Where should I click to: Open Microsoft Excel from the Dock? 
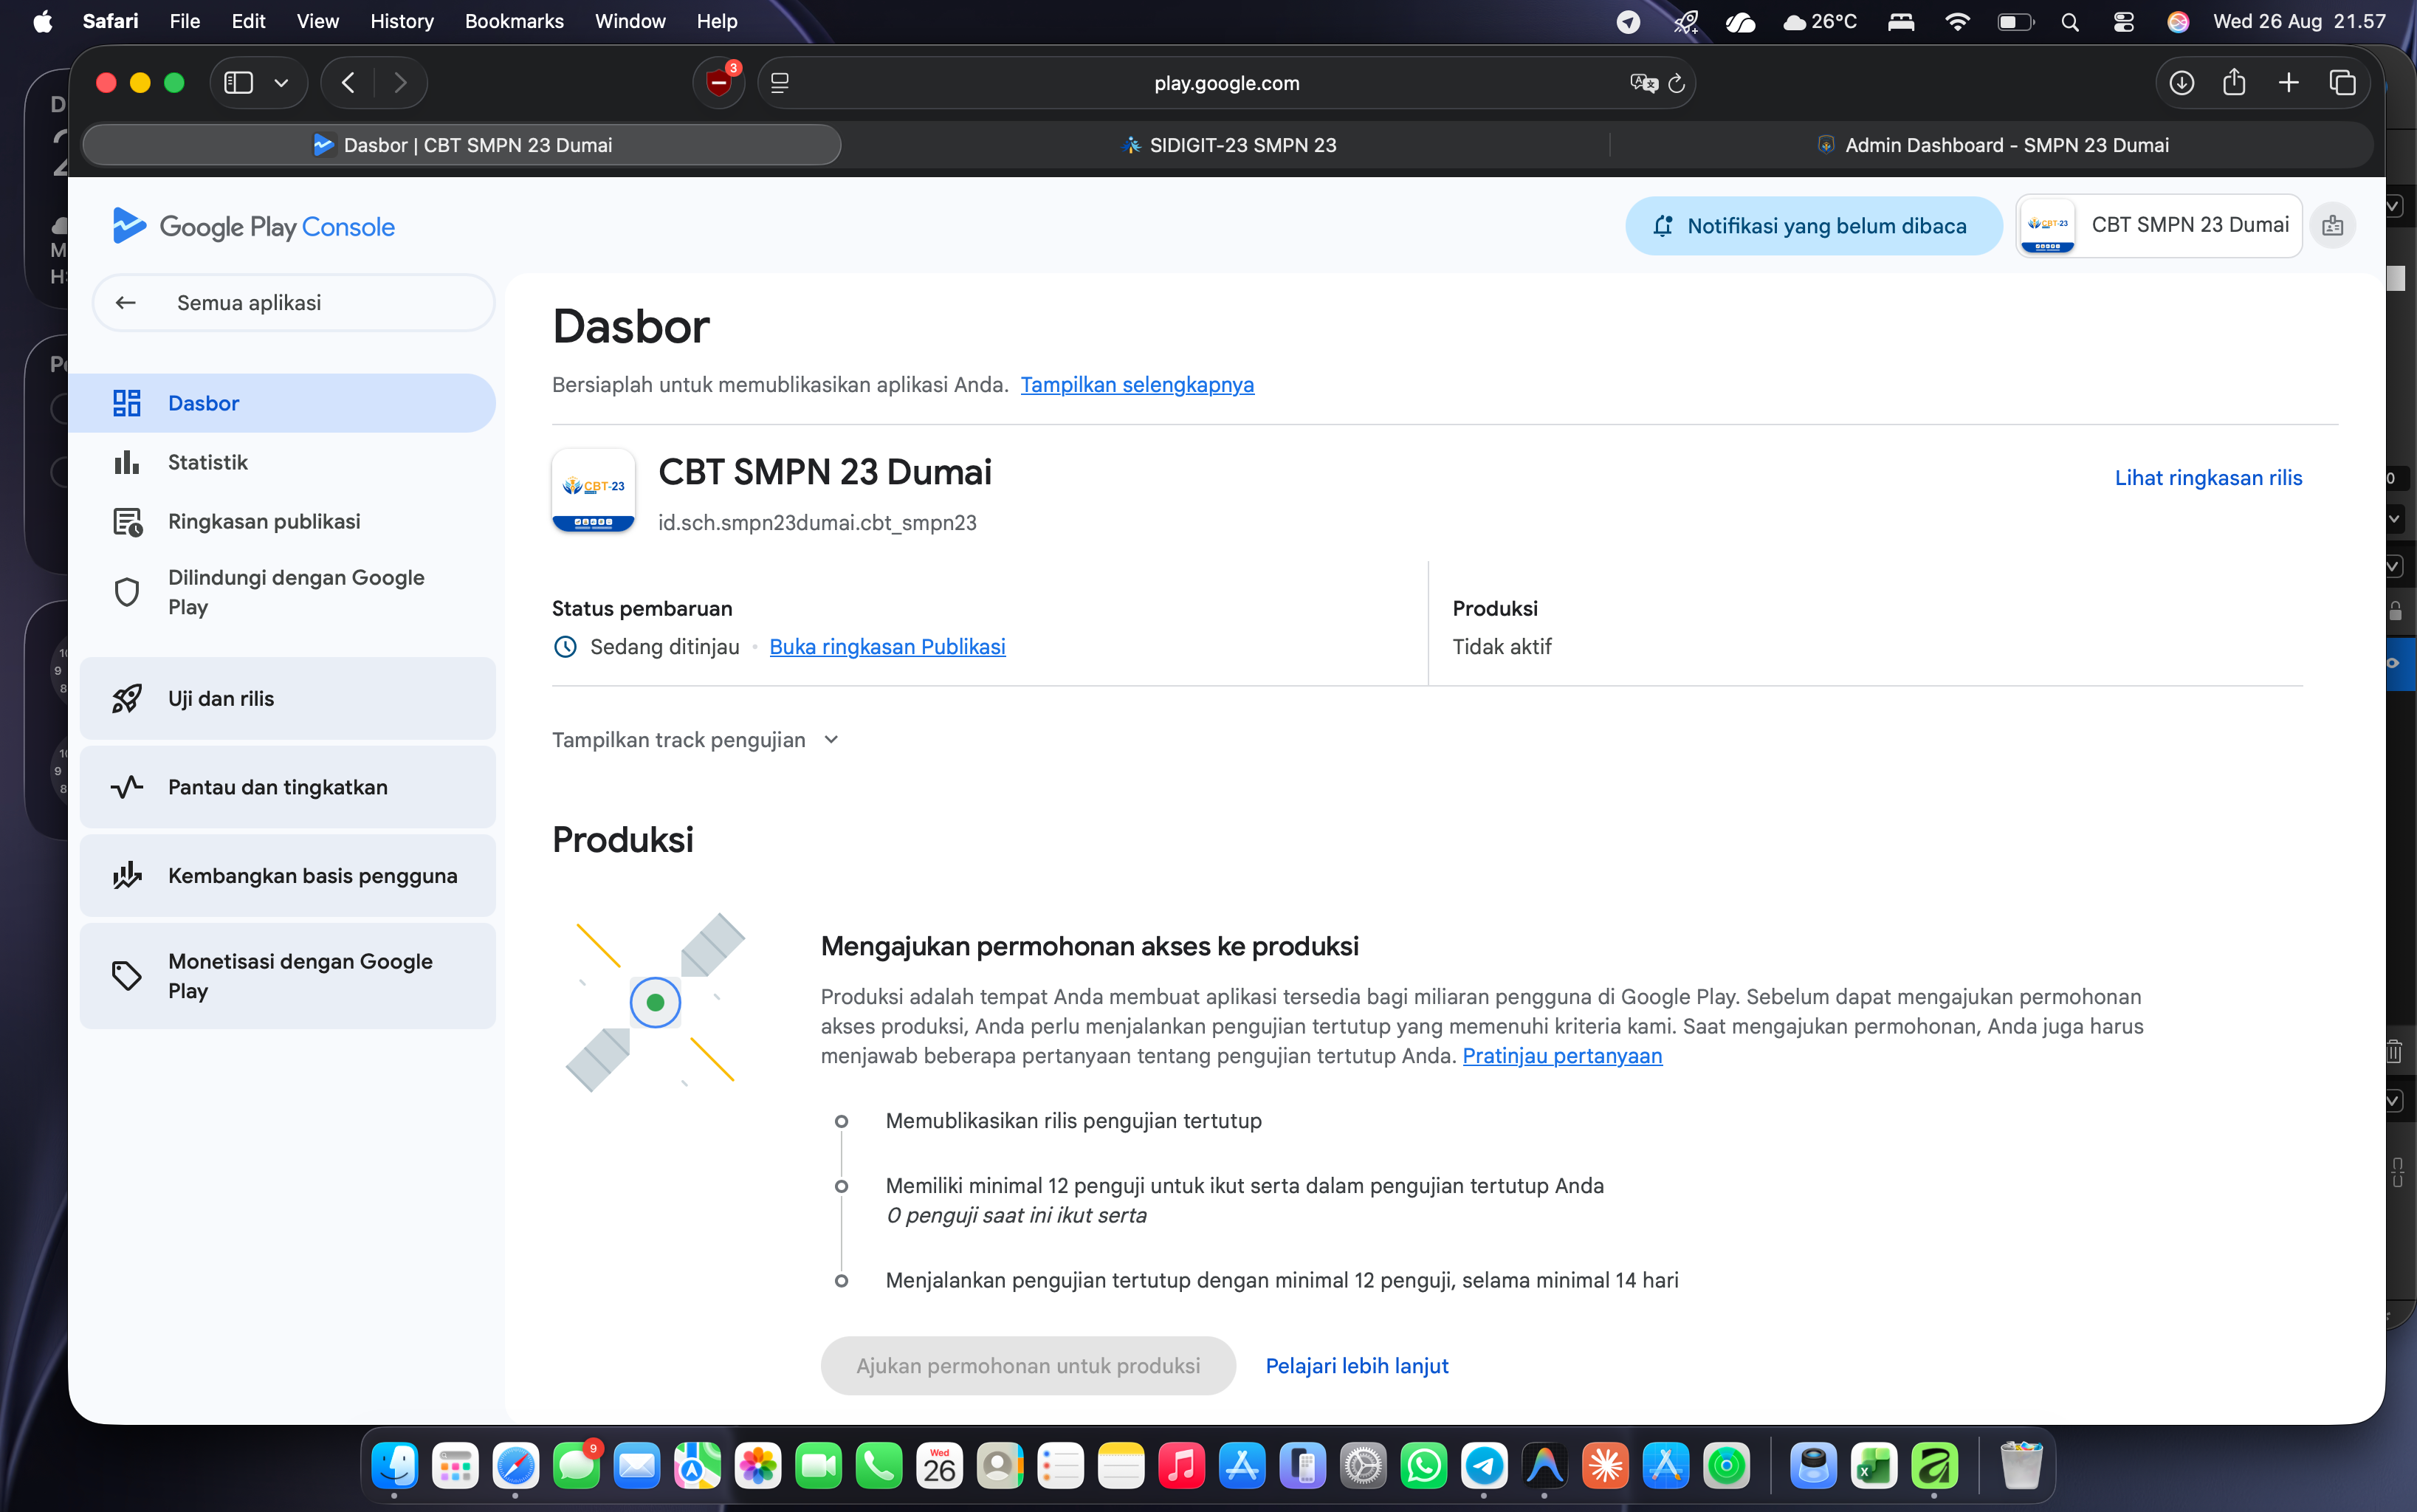point(1874,1466)
